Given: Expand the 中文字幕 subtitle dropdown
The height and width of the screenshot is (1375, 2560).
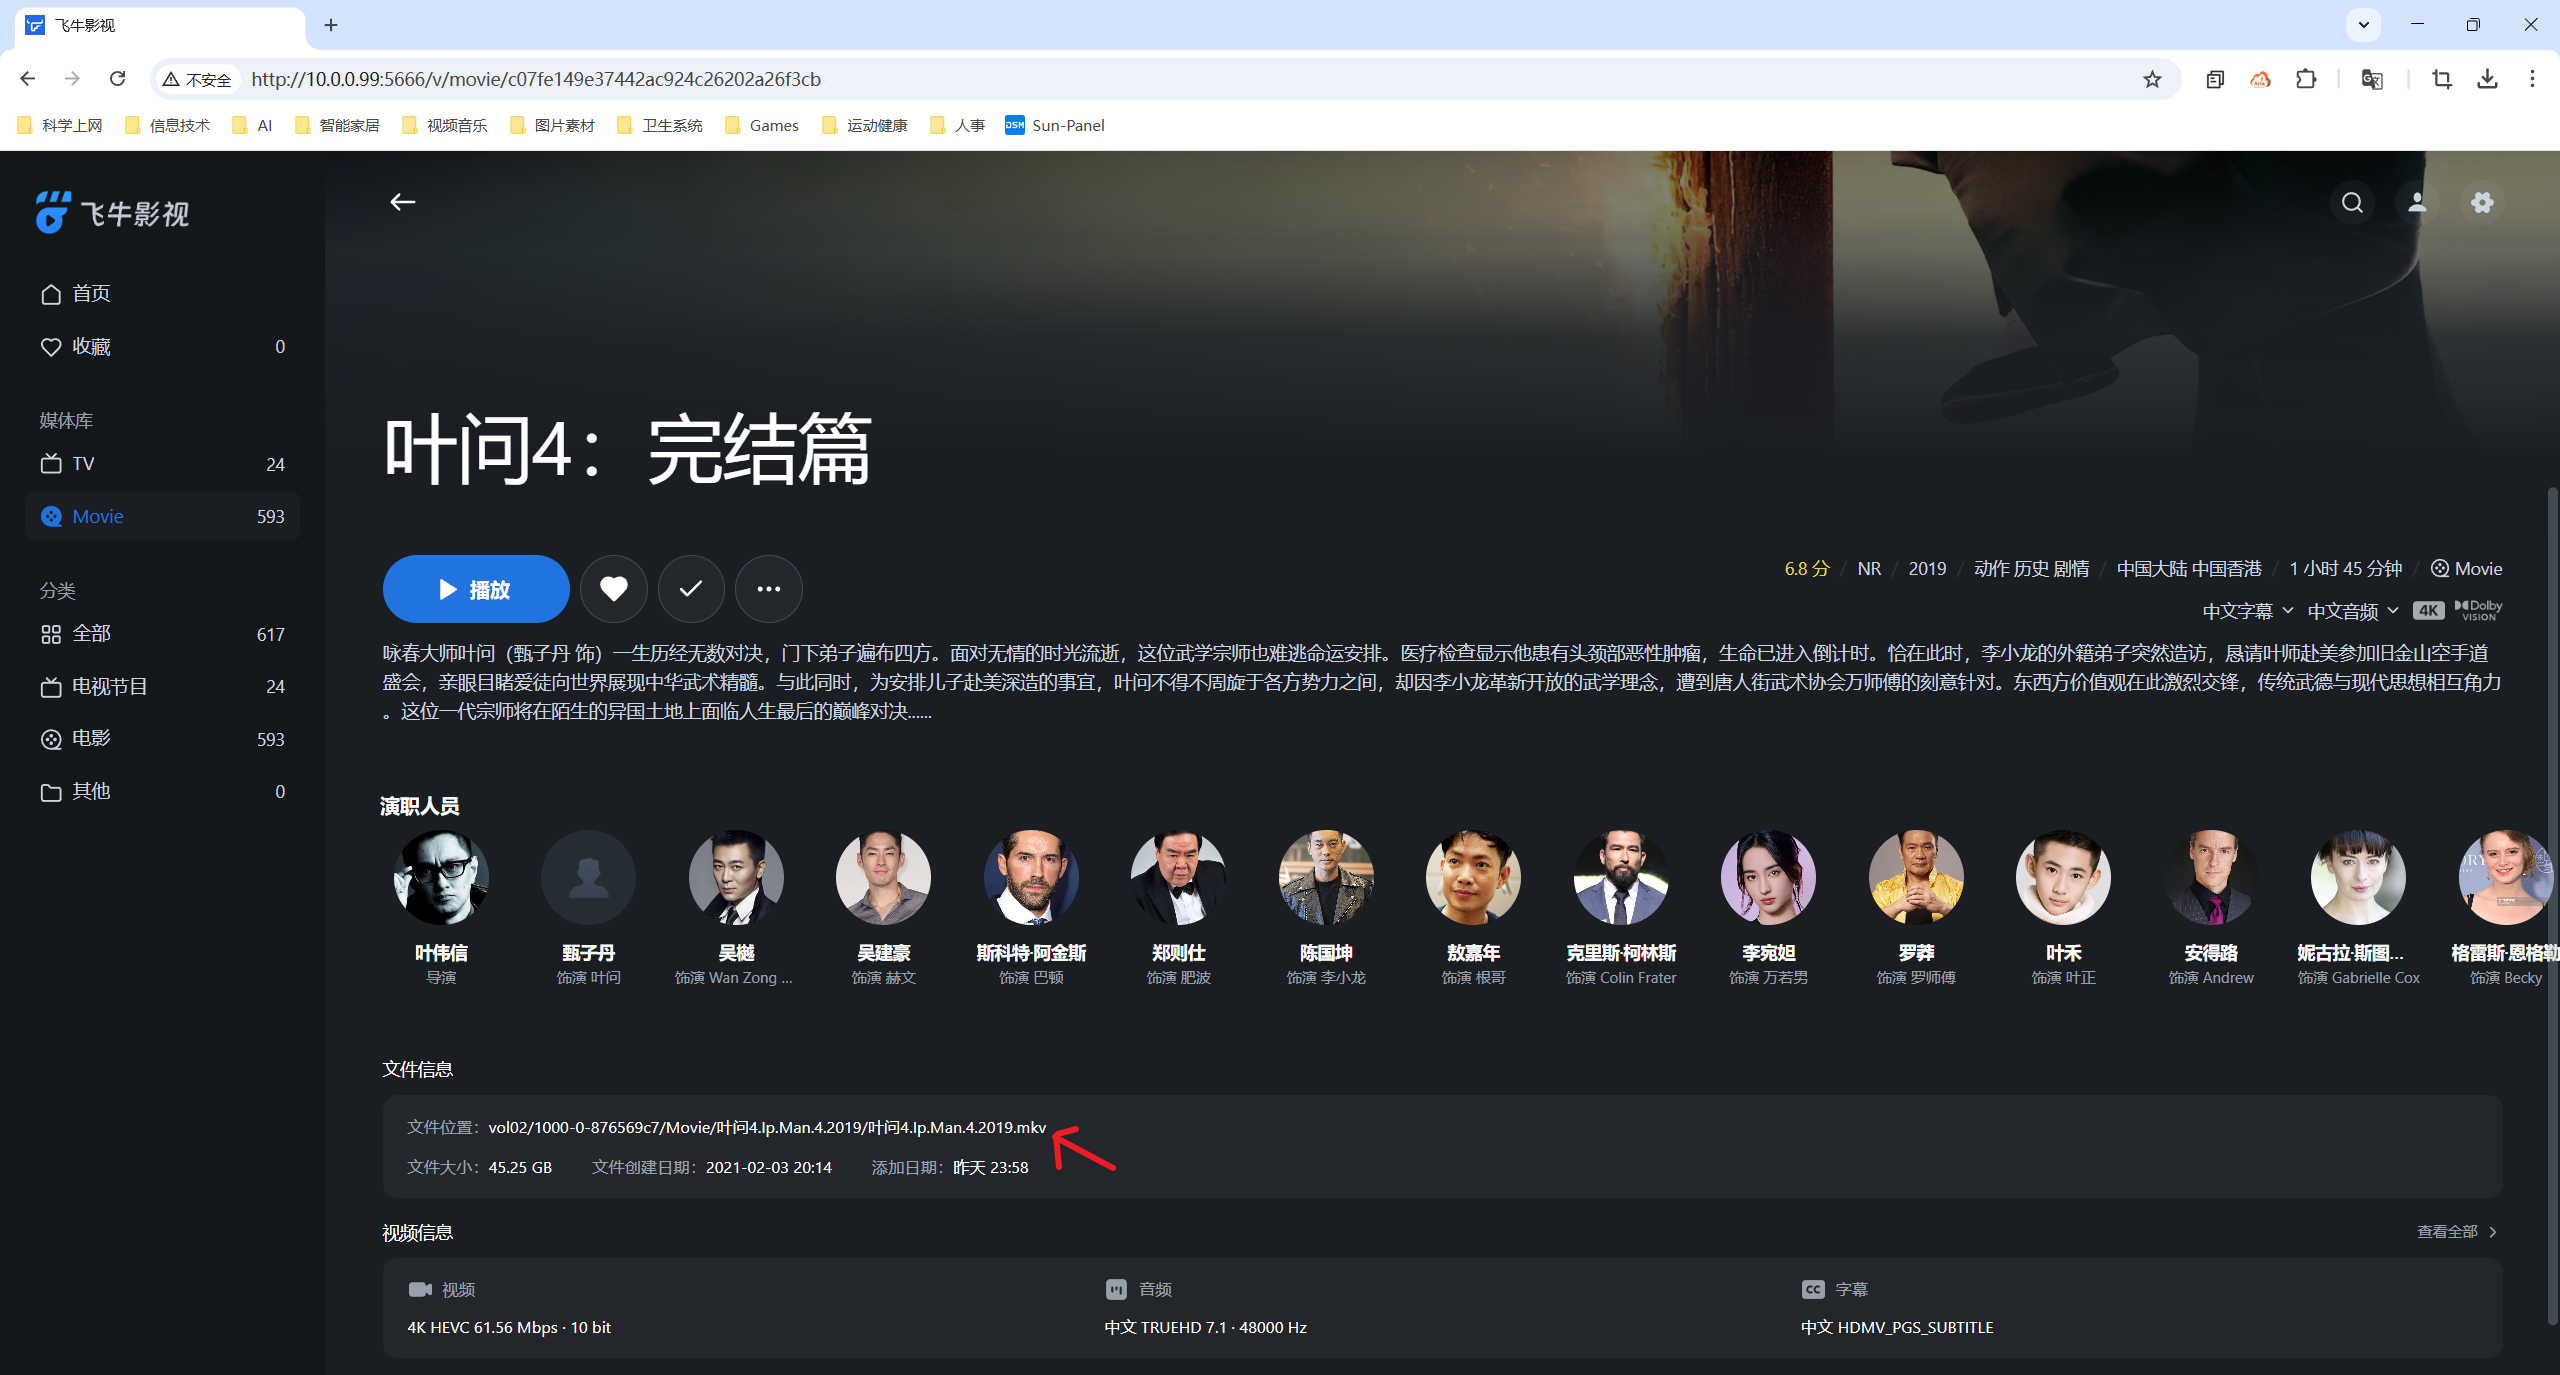Looking at the screenshot, I should point(2247,611).
